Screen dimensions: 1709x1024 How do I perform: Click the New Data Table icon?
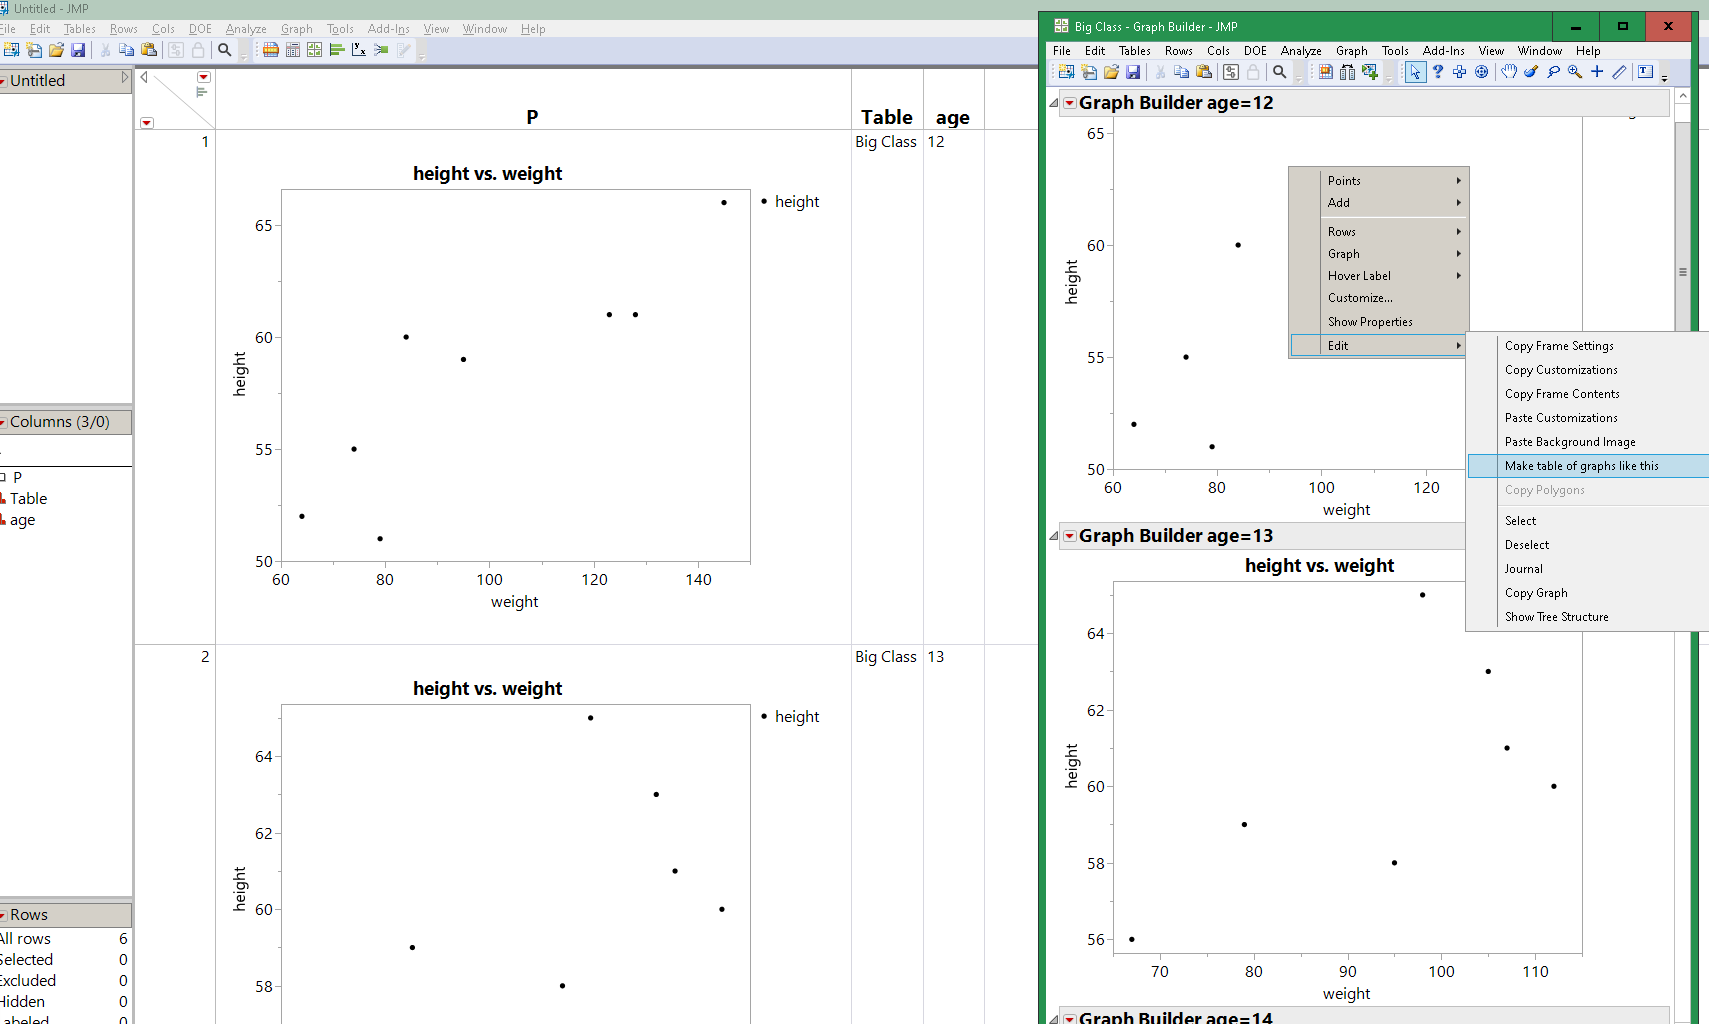click(1067, 71)
